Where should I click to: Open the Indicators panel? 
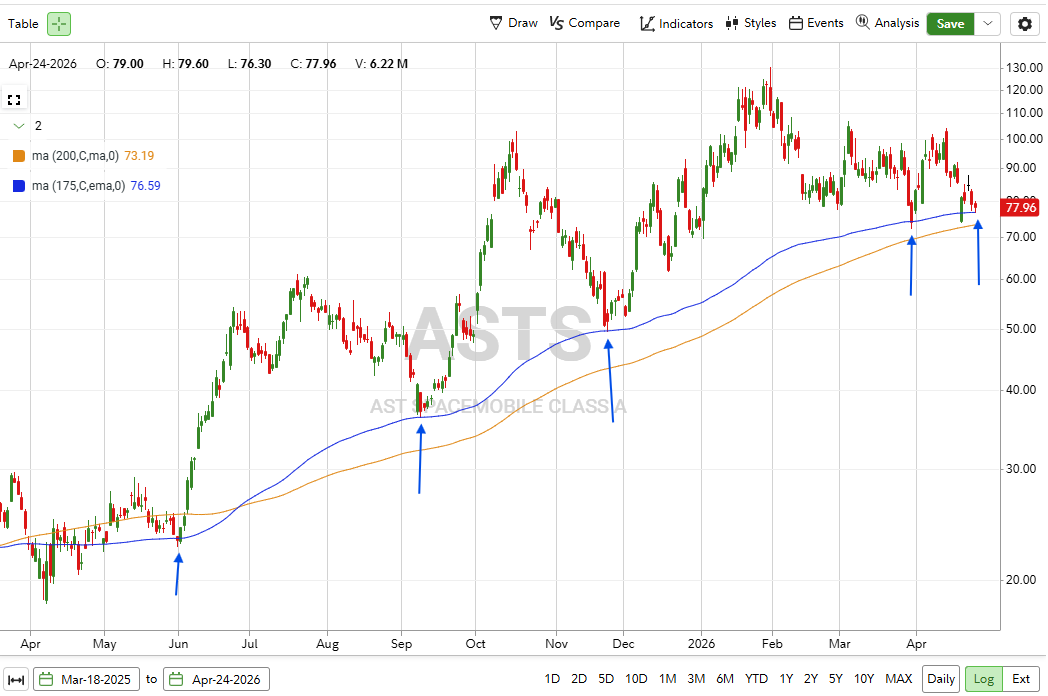click(x=676, y=23)
